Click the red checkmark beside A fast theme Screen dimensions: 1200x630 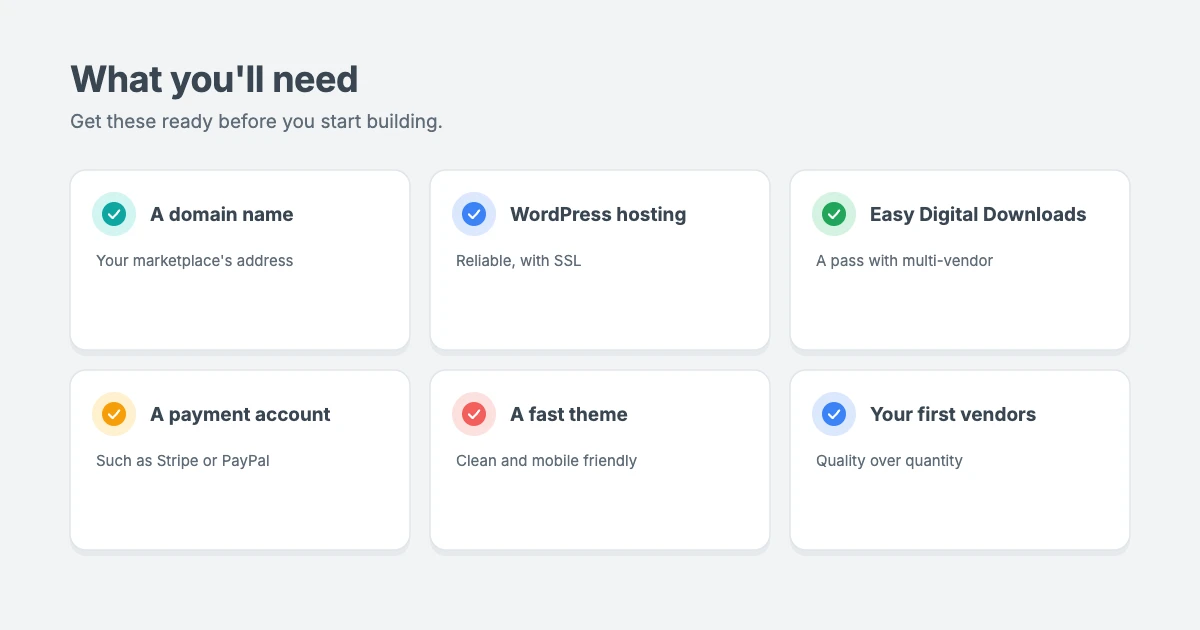click(474, 414)
